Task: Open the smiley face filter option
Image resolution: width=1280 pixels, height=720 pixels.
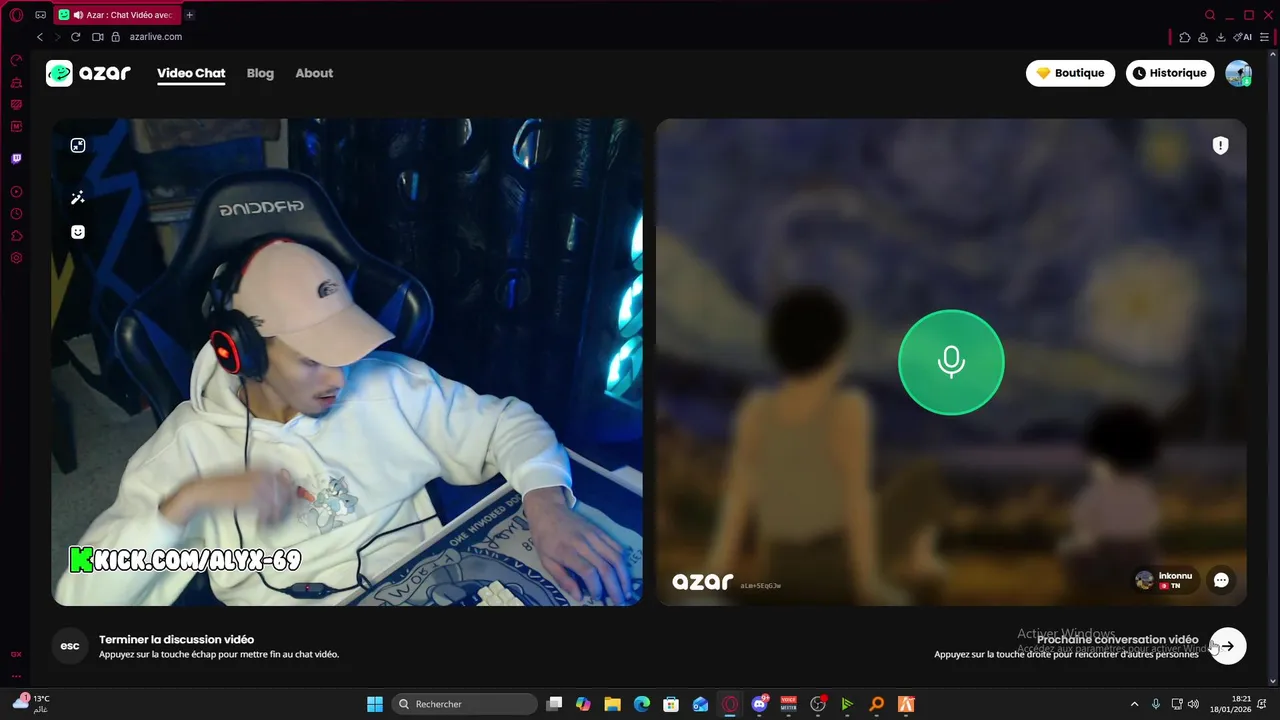Action: pyautogui.click(x=78, y=232)
